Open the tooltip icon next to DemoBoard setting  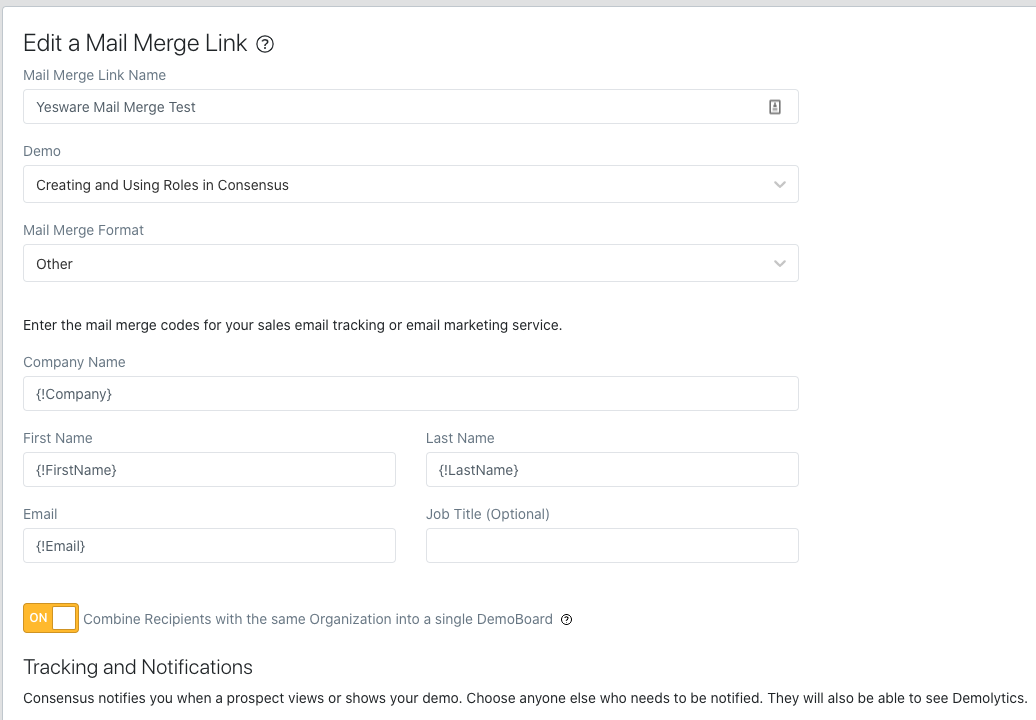[x=567, y=620]
